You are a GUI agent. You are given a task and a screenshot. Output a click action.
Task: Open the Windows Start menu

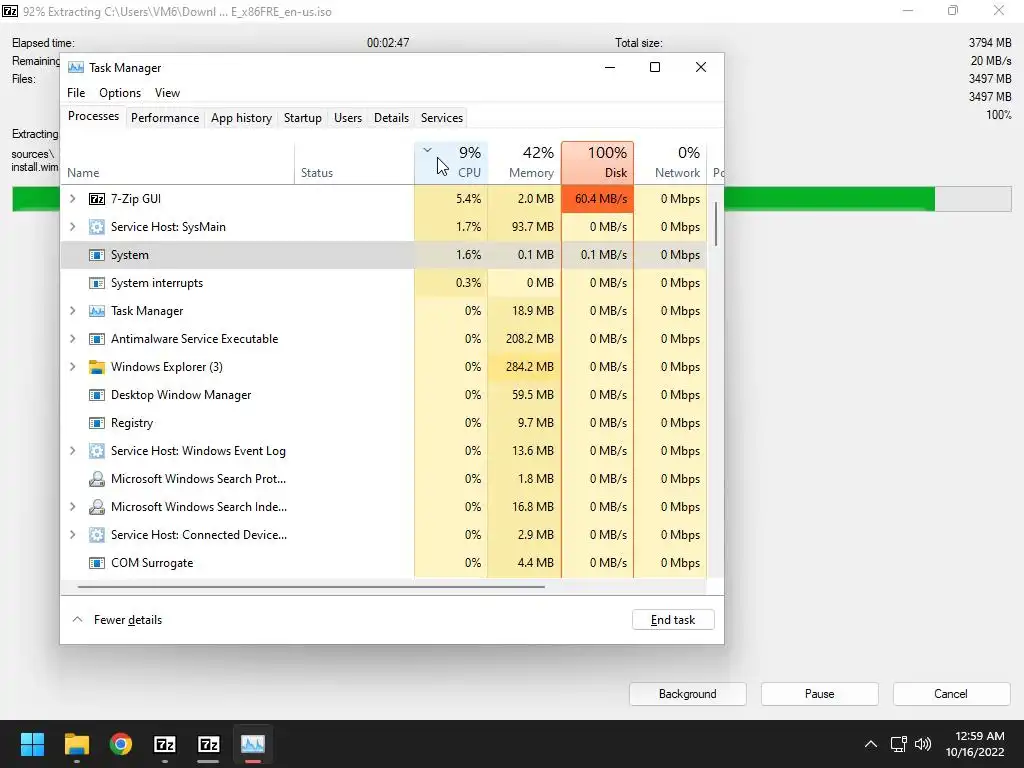point(32,744)
